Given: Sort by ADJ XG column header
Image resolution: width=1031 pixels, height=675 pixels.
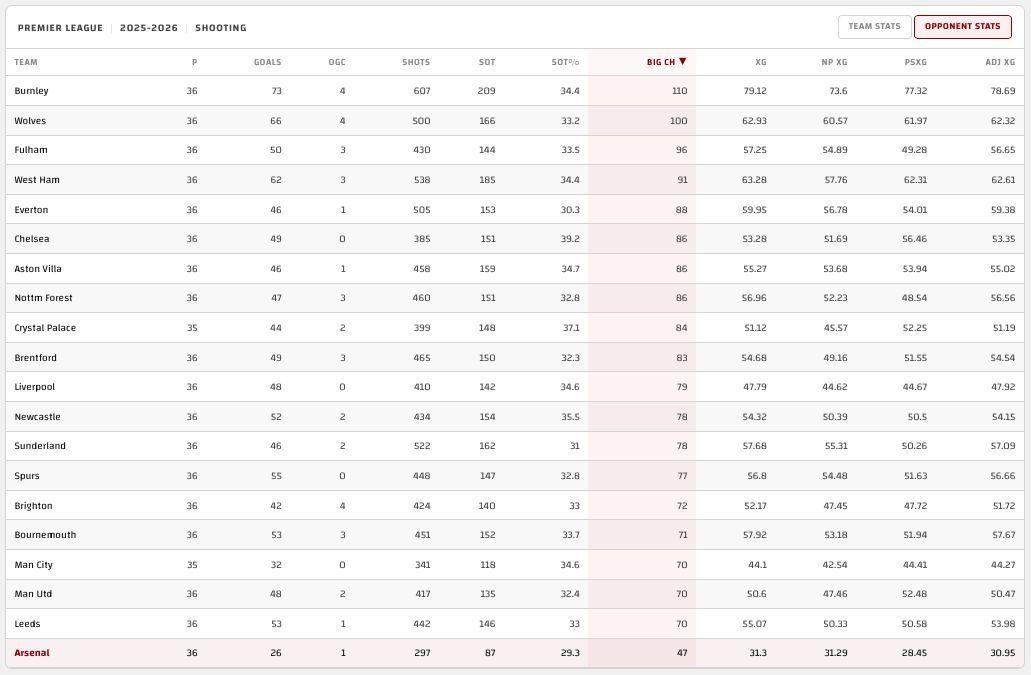Looking at the screenshot, I should pos(999,62).
